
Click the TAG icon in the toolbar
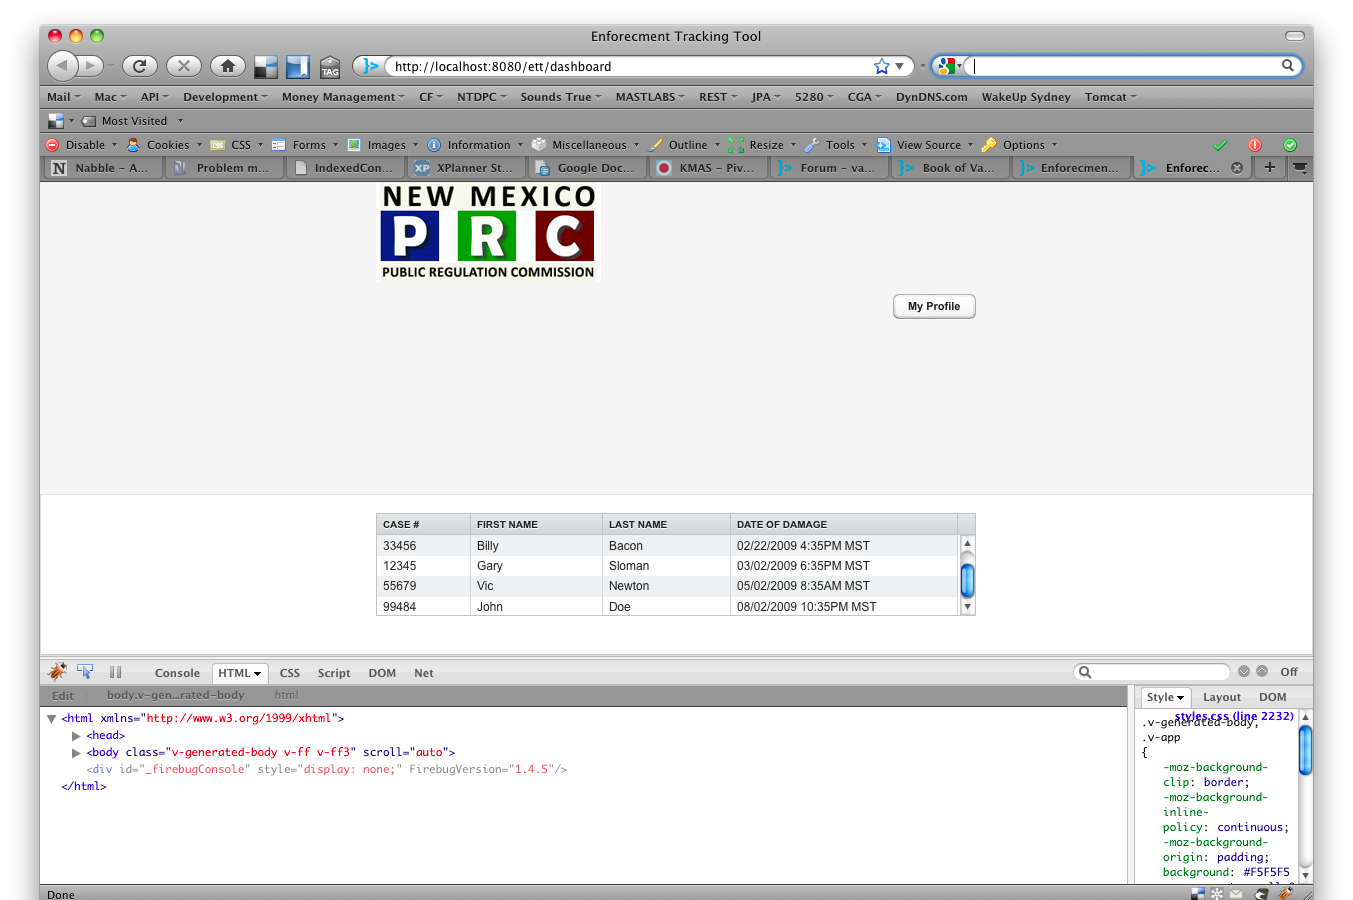(x=330, y=67)
